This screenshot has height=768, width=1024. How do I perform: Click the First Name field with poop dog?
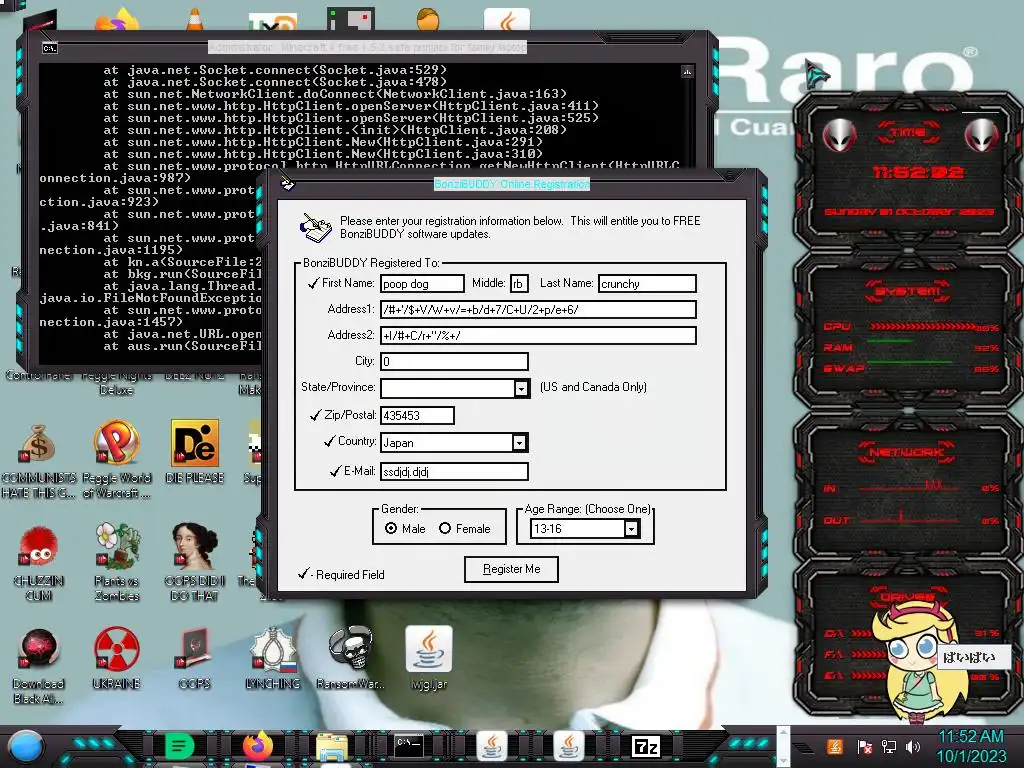tap(422, 283)
